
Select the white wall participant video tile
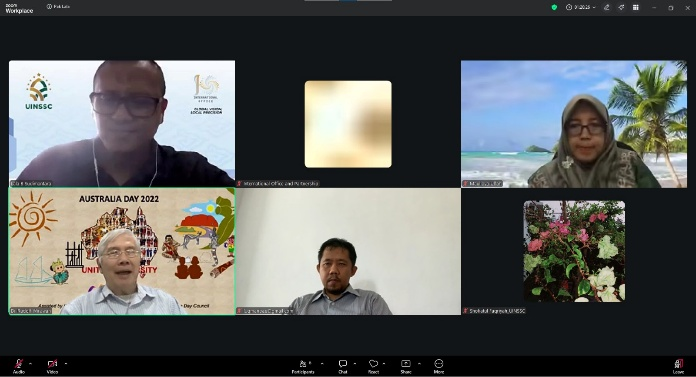coord(348,251)
